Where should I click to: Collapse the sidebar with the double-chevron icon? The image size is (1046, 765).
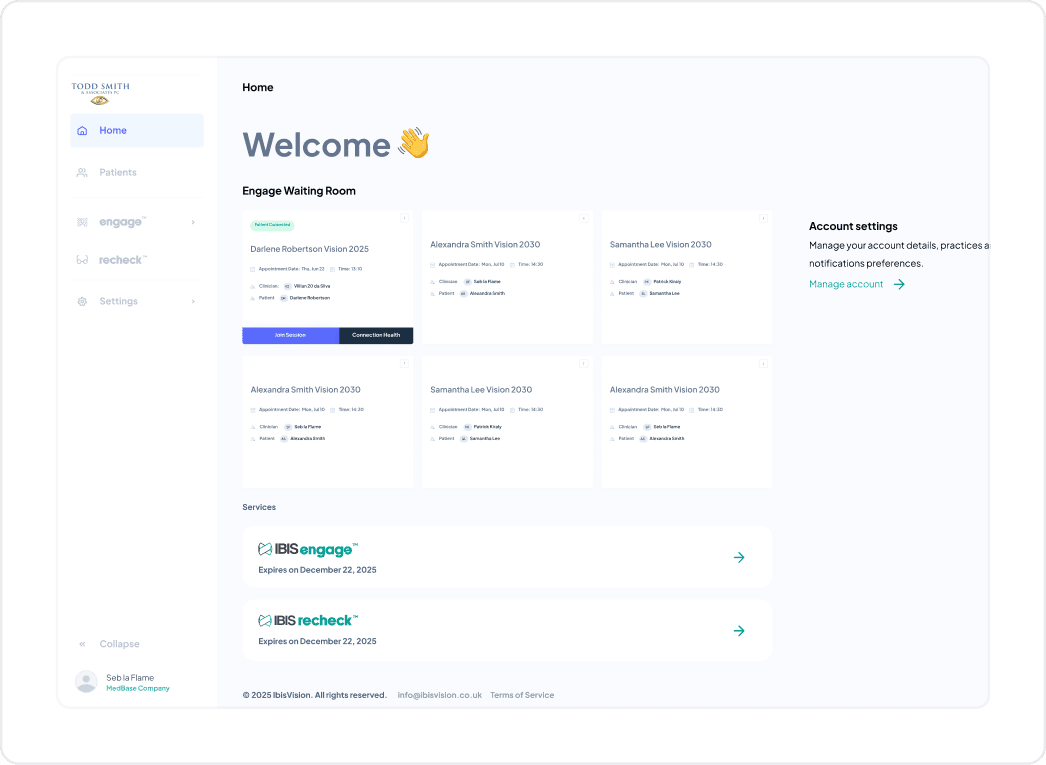(x=82, y=644)
